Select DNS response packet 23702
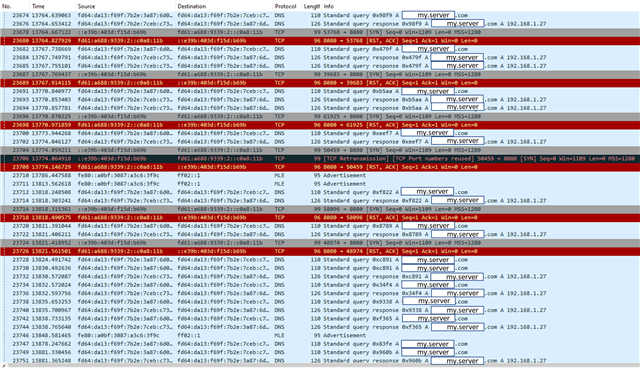 pyautogui.click(x=320, y=142)
